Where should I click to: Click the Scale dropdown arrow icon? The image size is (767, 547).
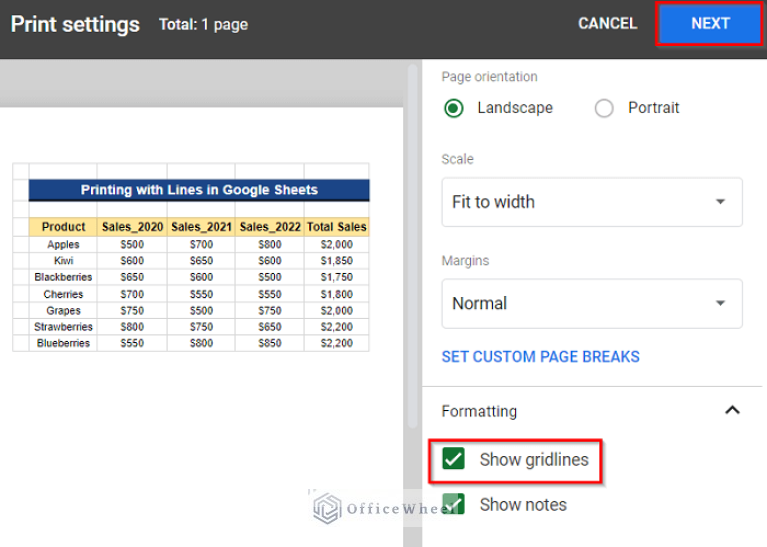720,202
